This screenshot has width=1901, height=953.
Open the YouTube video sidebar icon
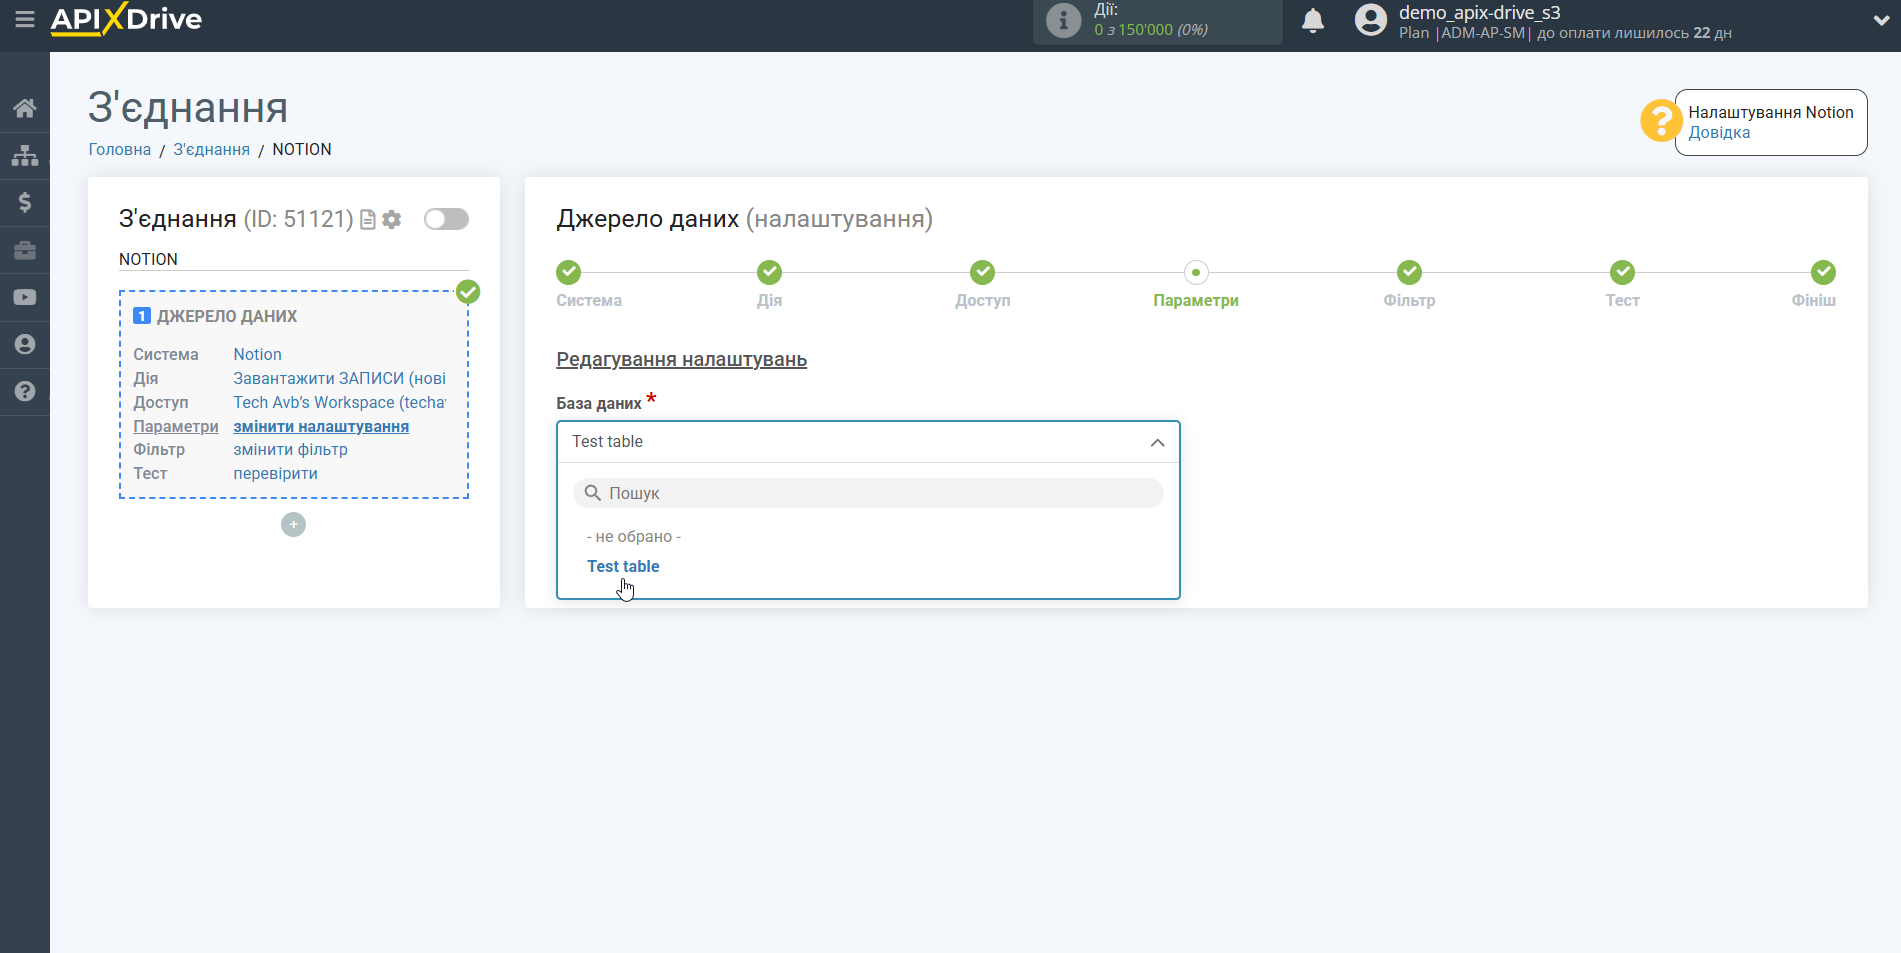coord(25,297)
